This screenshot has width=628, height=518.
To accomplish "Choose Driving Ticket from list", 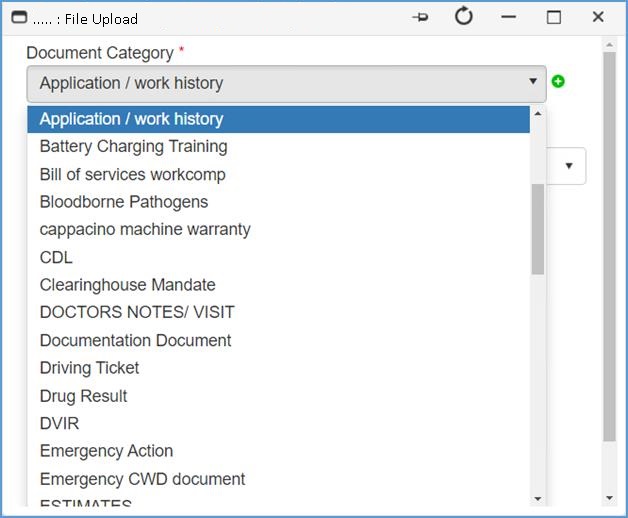I will [x=89, y=368].
